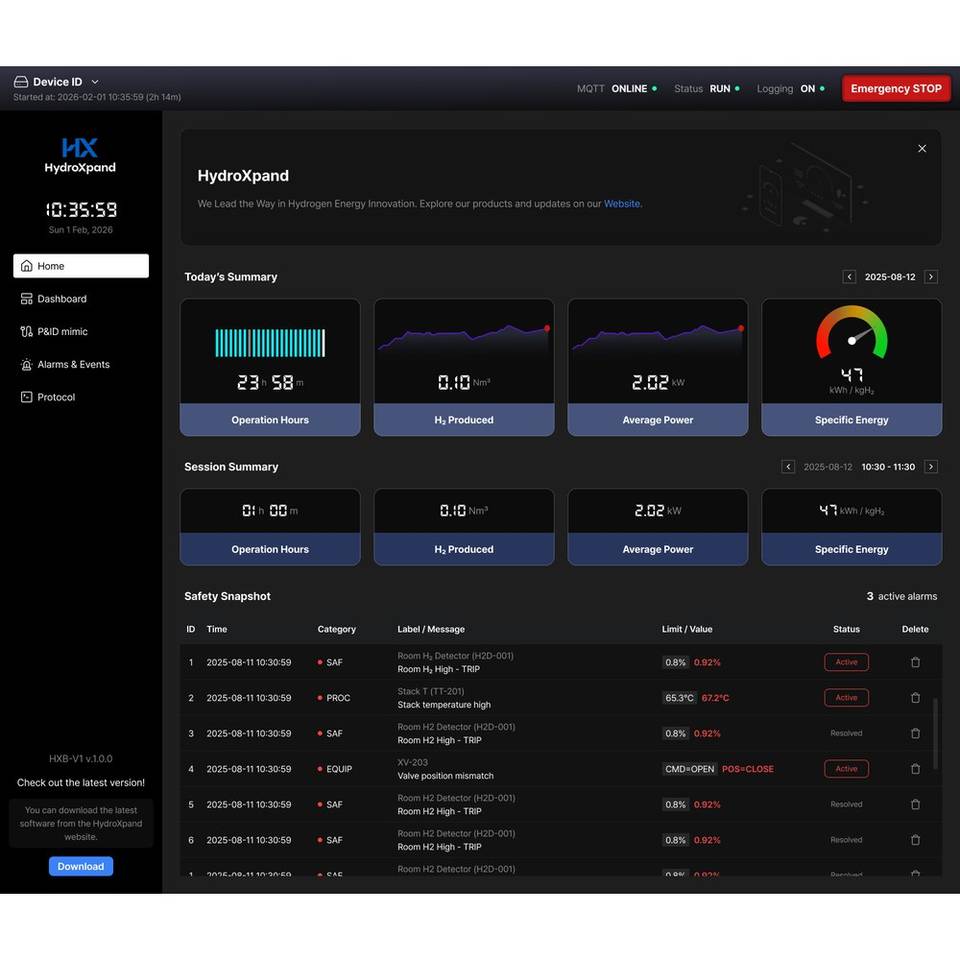The height and width of the screenshot is (960, 960).
Task: Click the 65.3°C limit in row 2
Action: coord(679,698)
